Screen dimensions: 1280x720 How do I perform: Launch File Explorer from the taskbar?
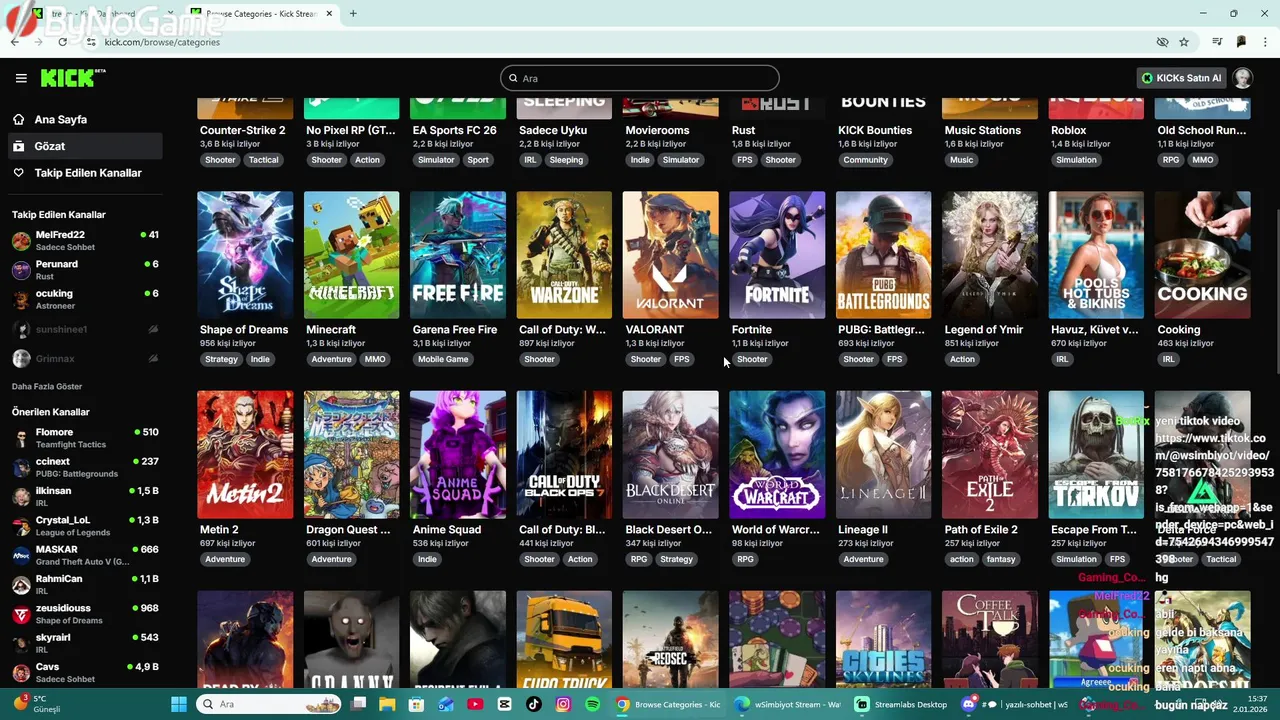pos(387,704)
